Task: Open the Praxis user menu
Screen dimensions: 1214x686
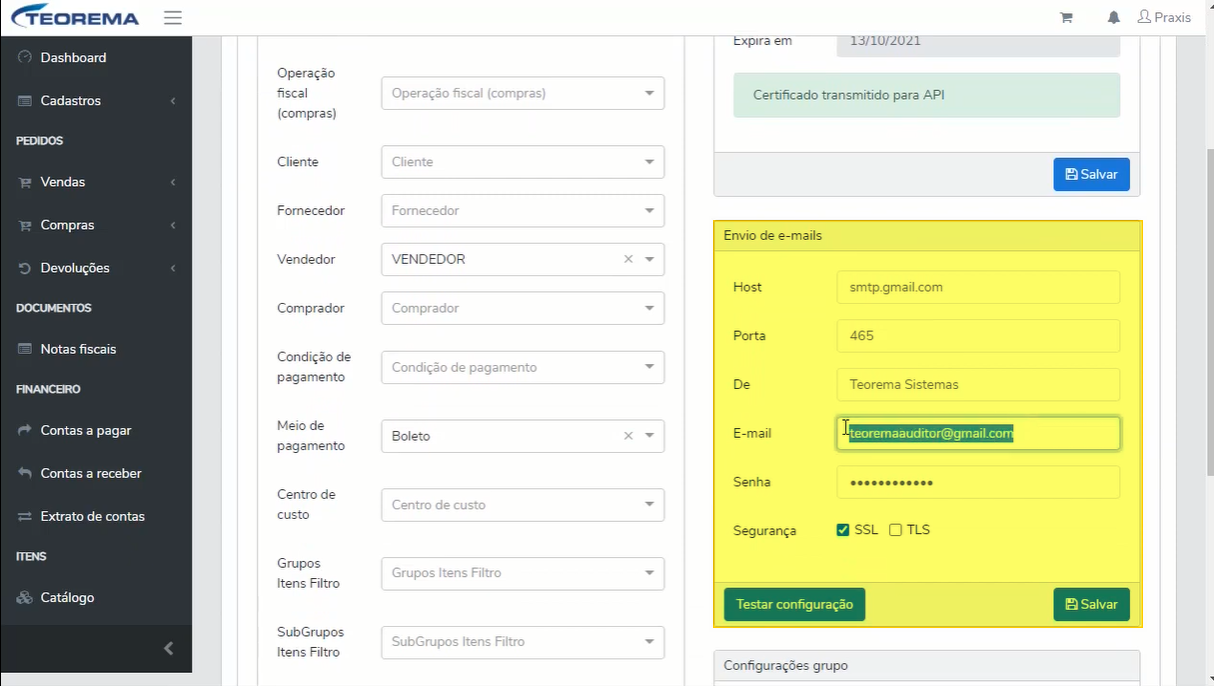Action: click(1164, 18)
